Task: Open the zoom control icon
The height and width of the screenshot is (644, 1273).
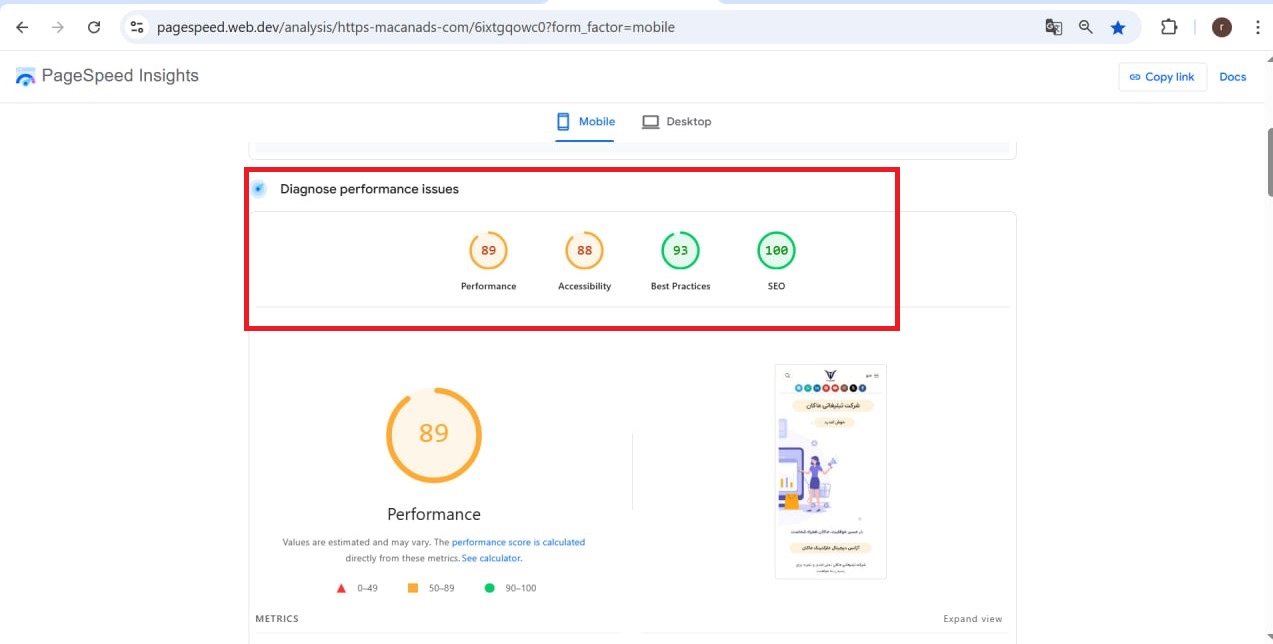Action: [1085, 27]
